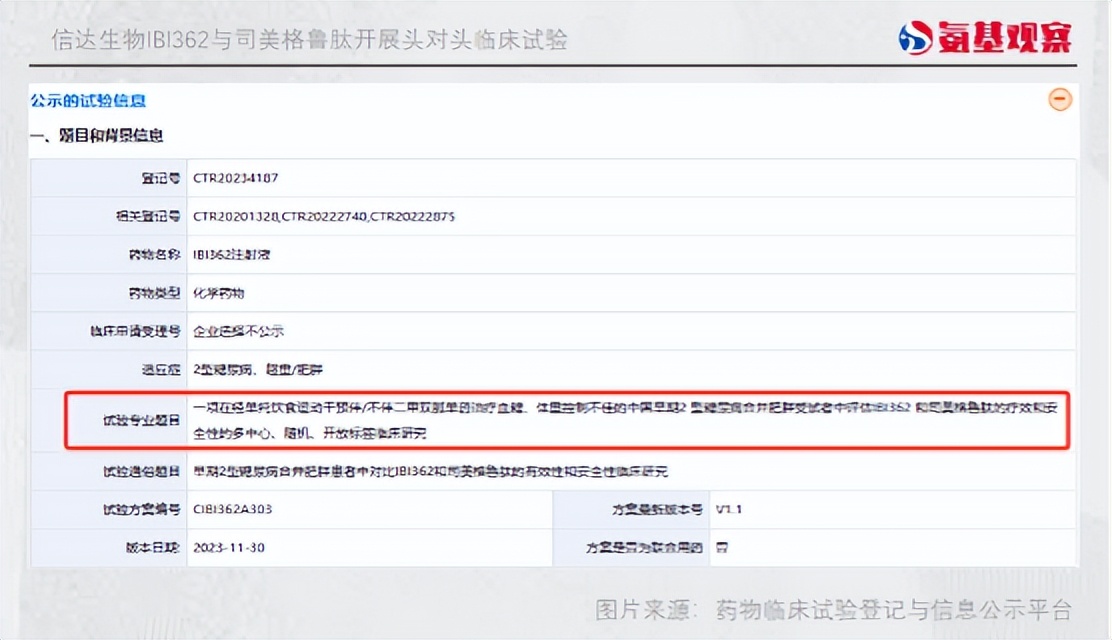Click the 试验专业题目 row label
This screenshot has height=640, width=1112.
pyautogui.click(x=142, y=420)
